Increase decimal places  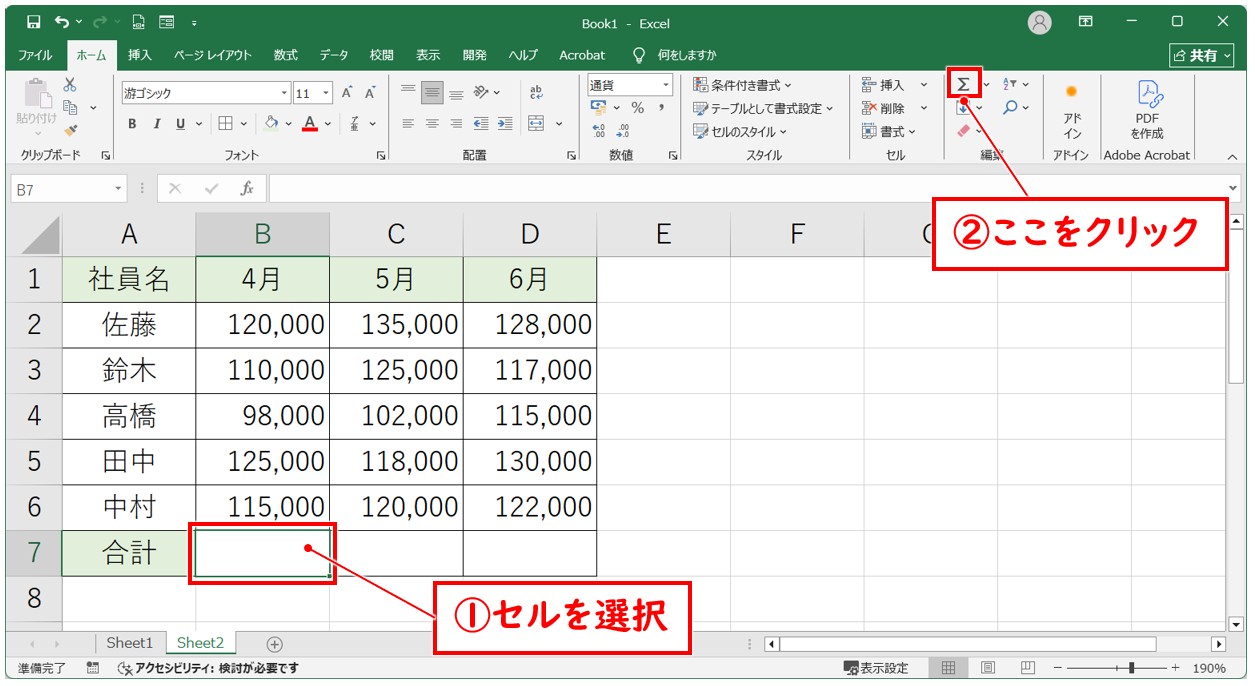[599, 131]
